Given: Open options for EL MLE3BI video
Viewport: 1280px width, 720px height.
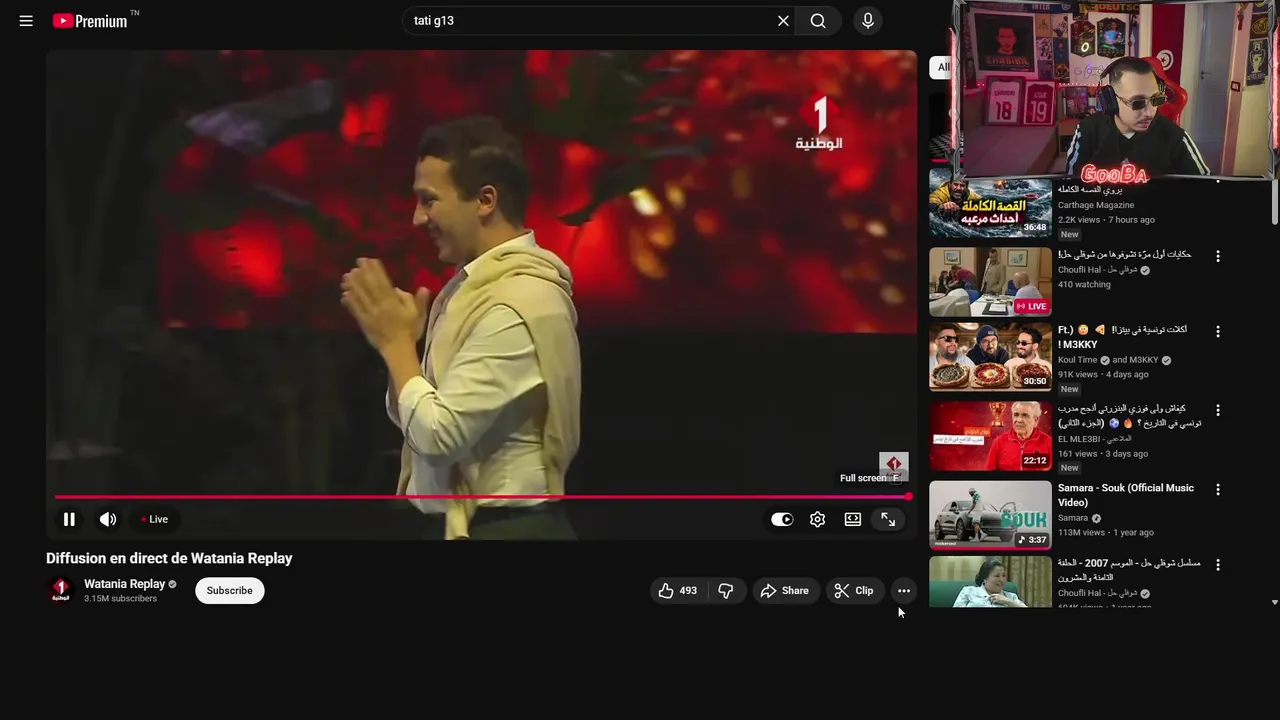Looking at the screenshot, I should [x=1218, y=410].
